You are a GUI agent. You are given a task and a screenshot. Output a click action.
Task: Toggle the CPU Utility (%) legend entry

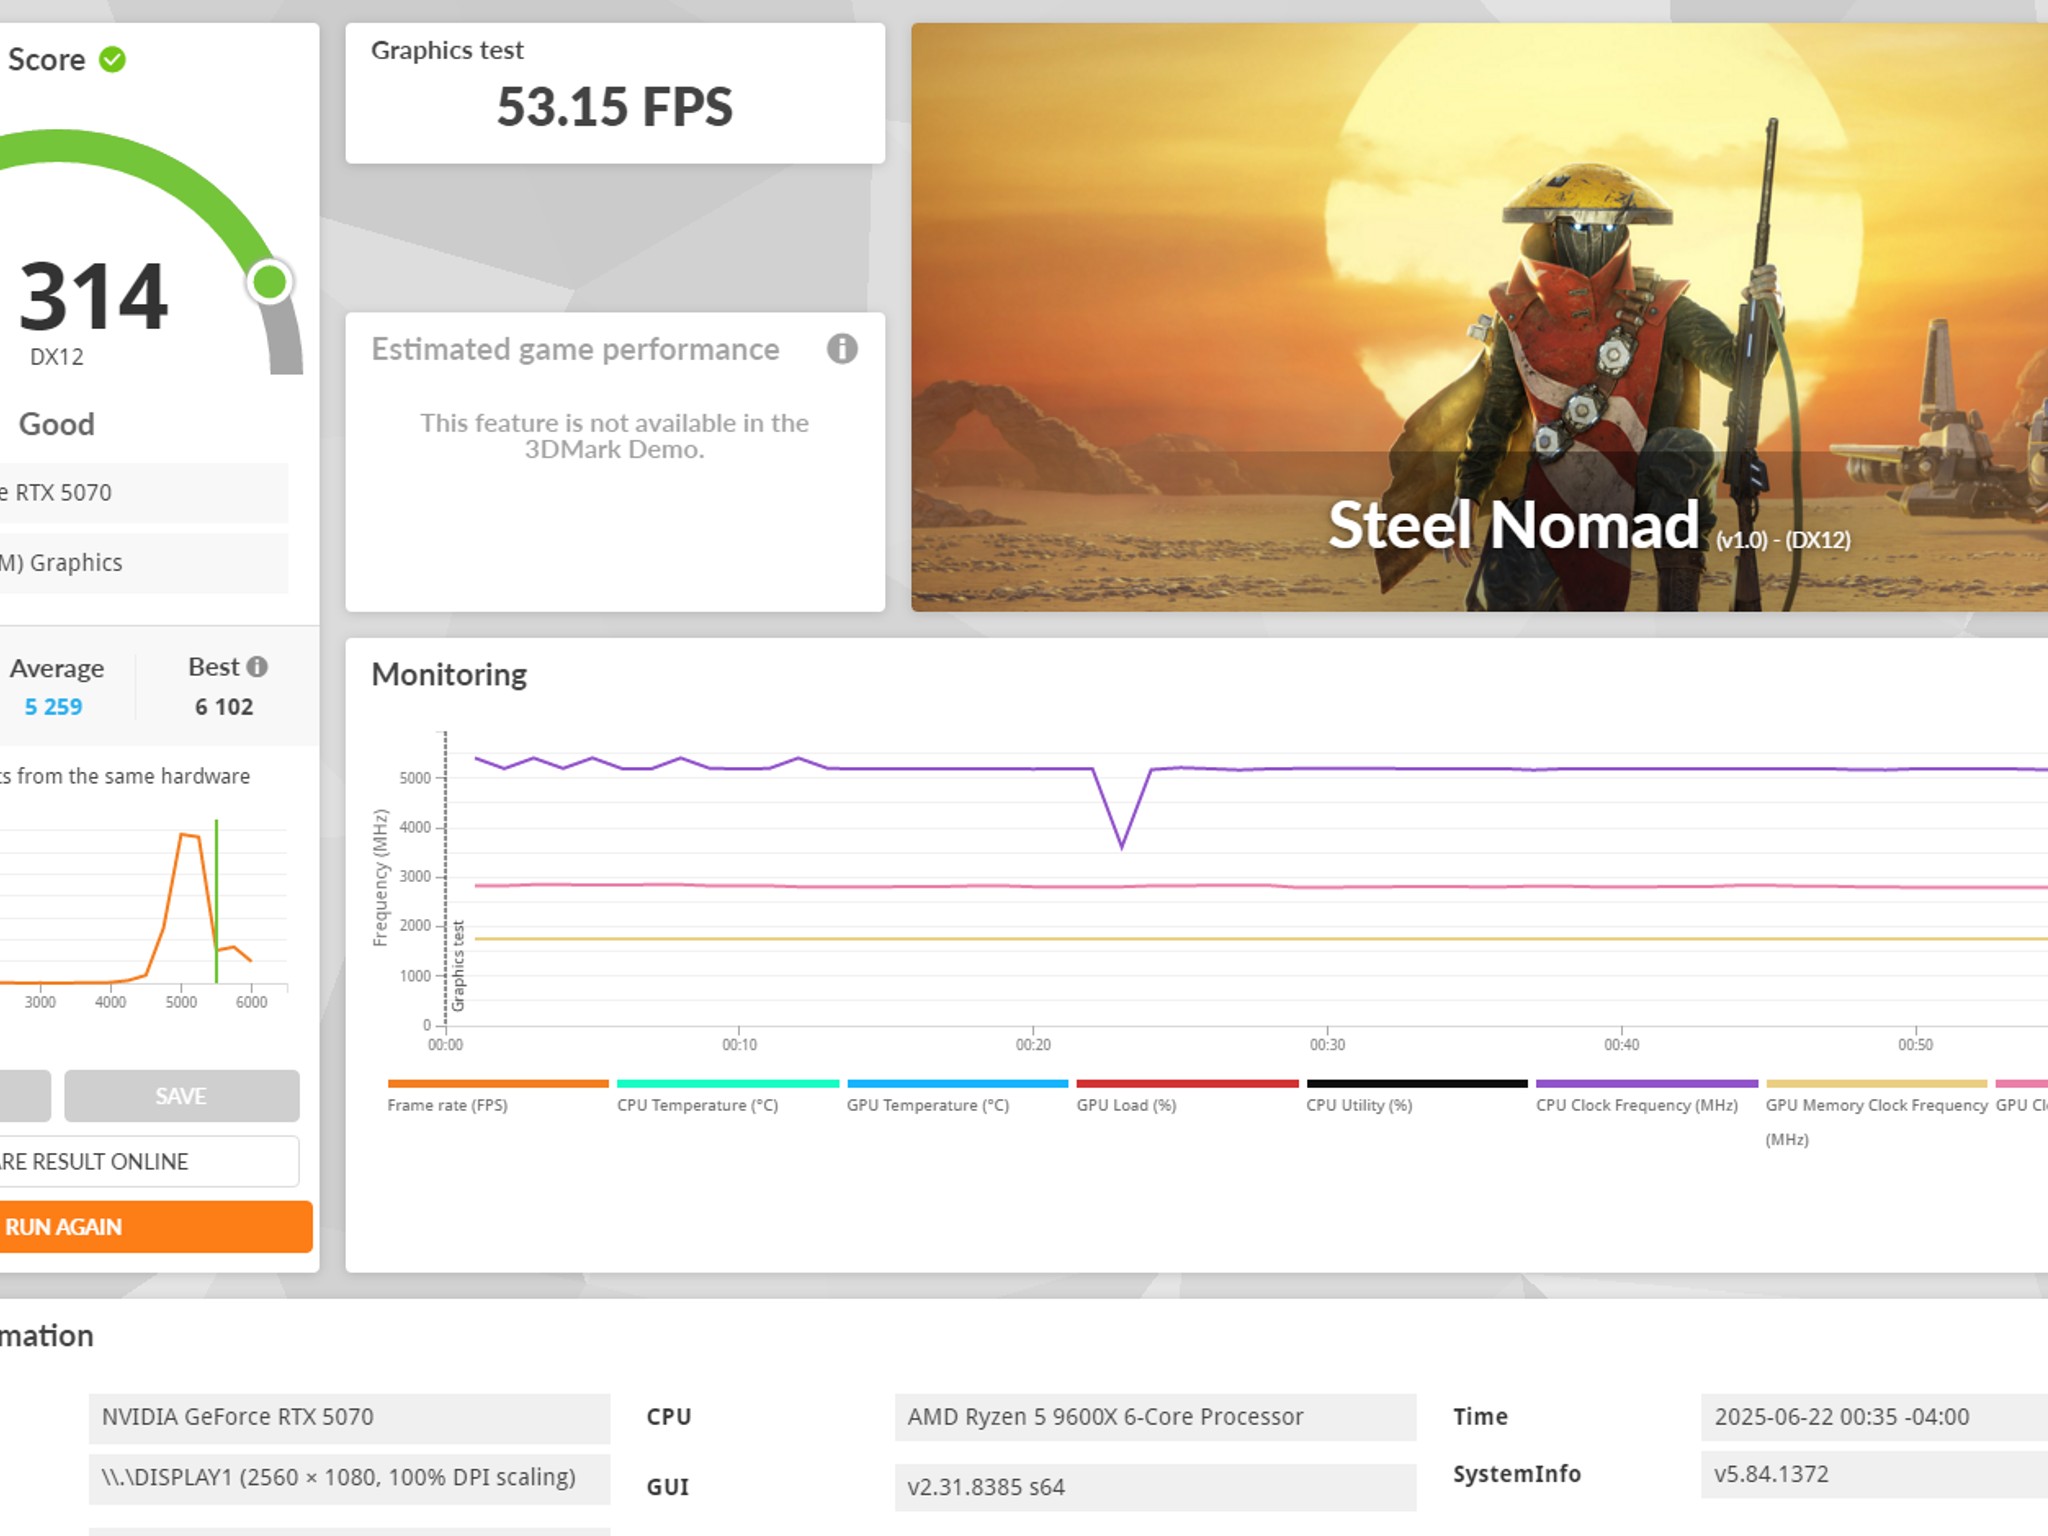coord(1359,1104)
